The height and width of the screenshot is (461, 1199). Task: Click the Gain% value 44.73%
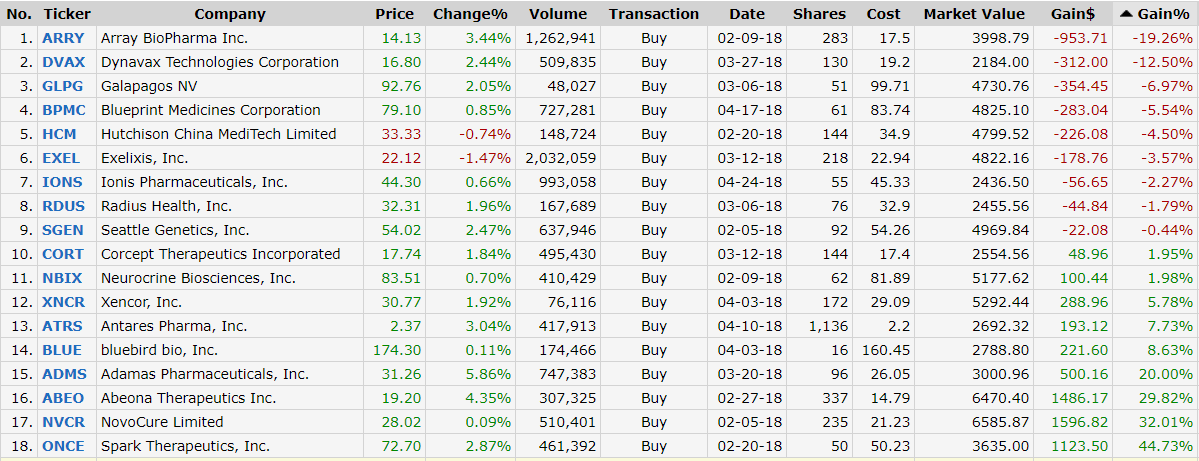pyautogui.click(x=1164, y=446)
